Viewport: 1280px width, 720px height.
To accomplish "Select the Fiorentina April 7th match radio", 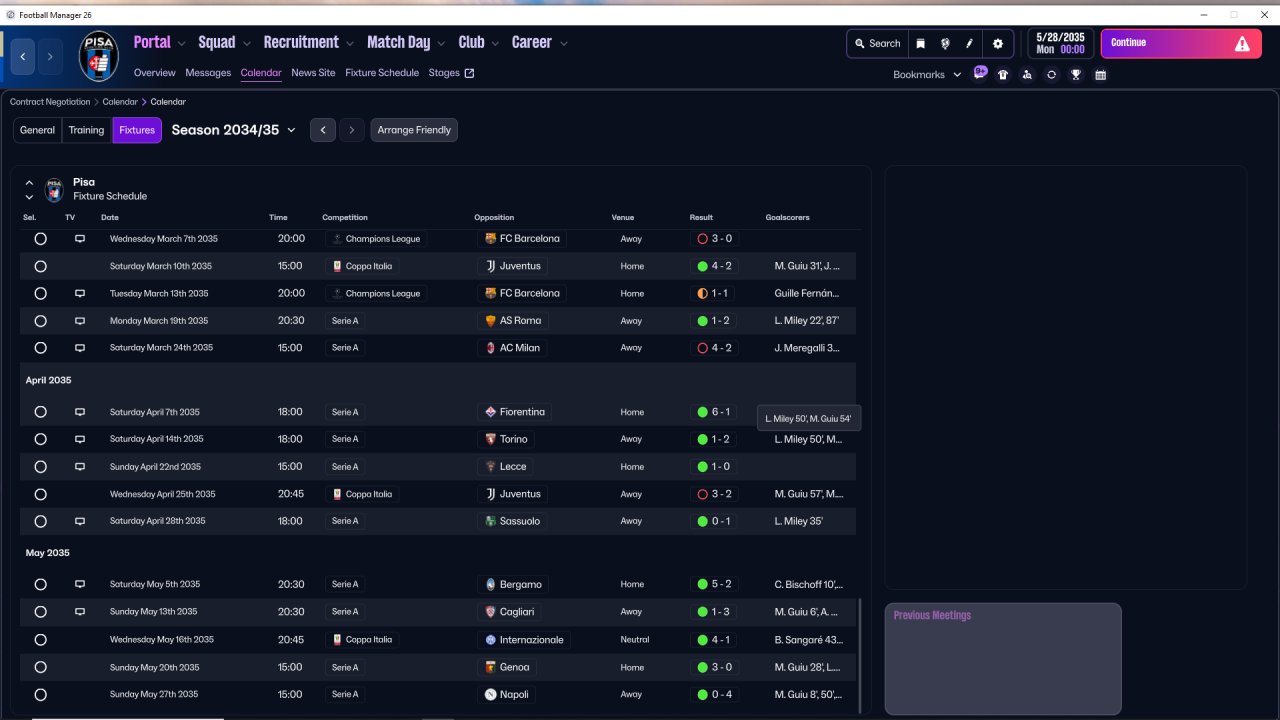I will tap(40, 412).
